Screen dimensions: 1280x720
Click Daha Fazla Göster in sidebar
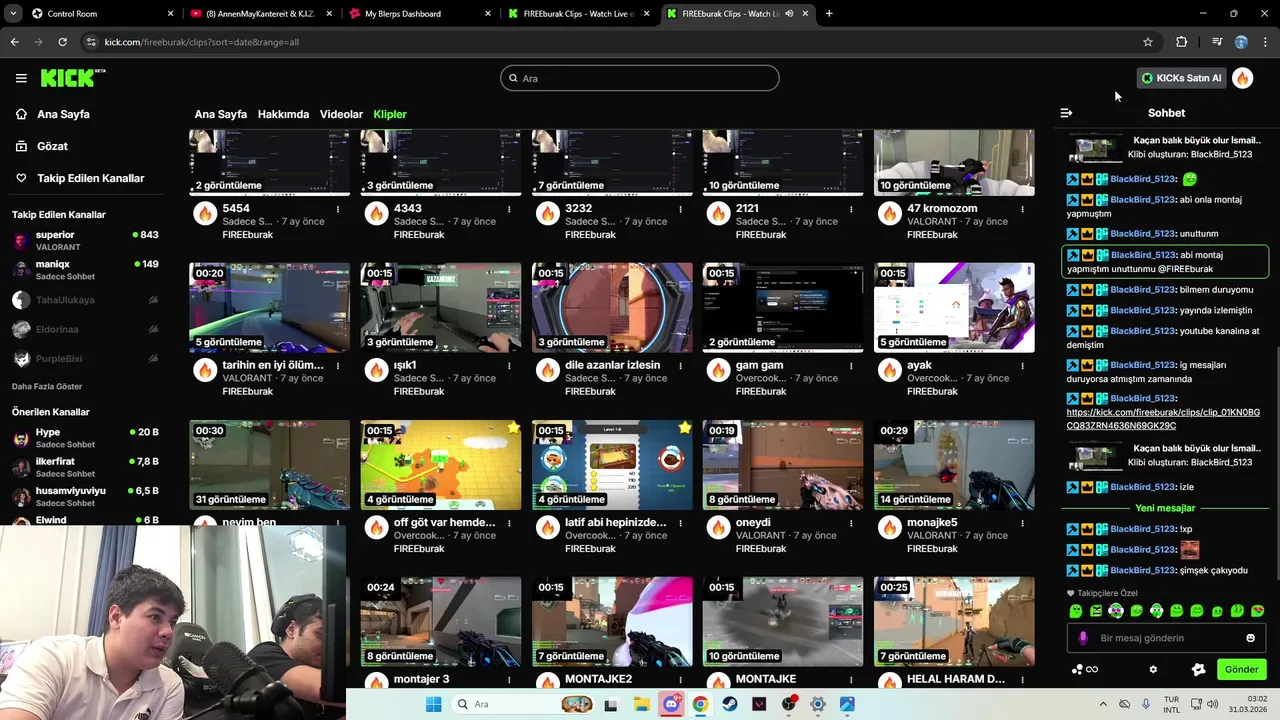47,386
